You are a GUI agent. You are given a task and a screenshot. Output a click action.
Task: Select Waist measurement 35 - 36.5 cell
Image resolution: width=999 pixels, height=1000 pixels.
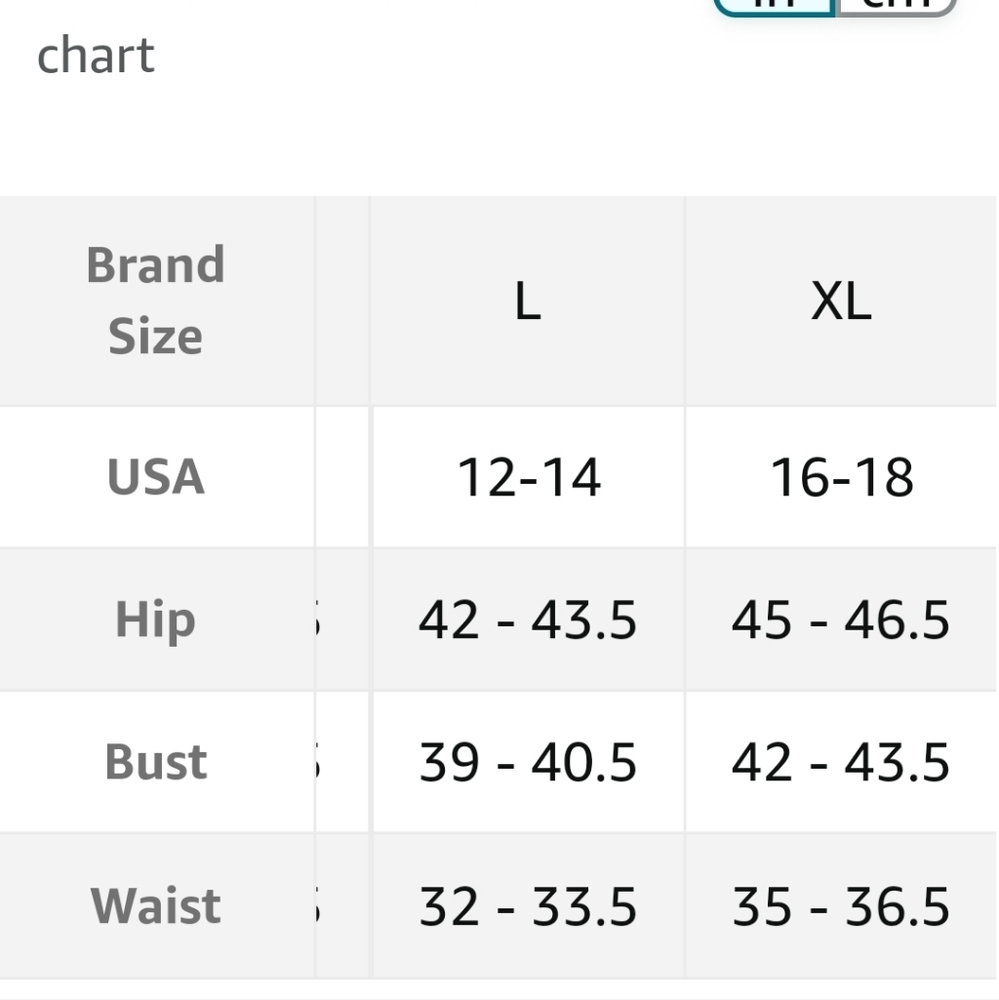841,906
